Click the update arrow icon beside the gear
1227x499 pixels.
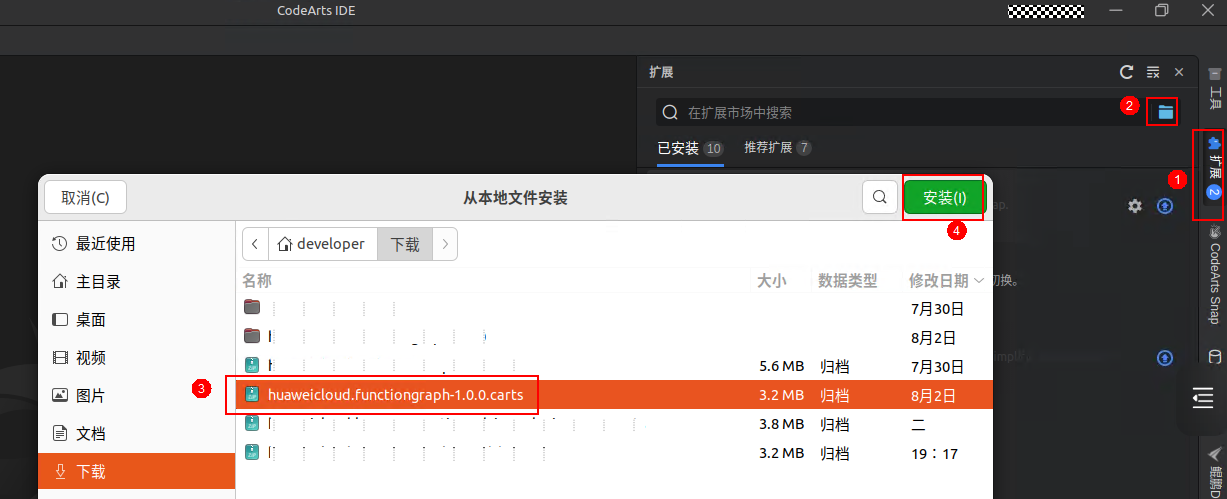tap(1165, 205)
